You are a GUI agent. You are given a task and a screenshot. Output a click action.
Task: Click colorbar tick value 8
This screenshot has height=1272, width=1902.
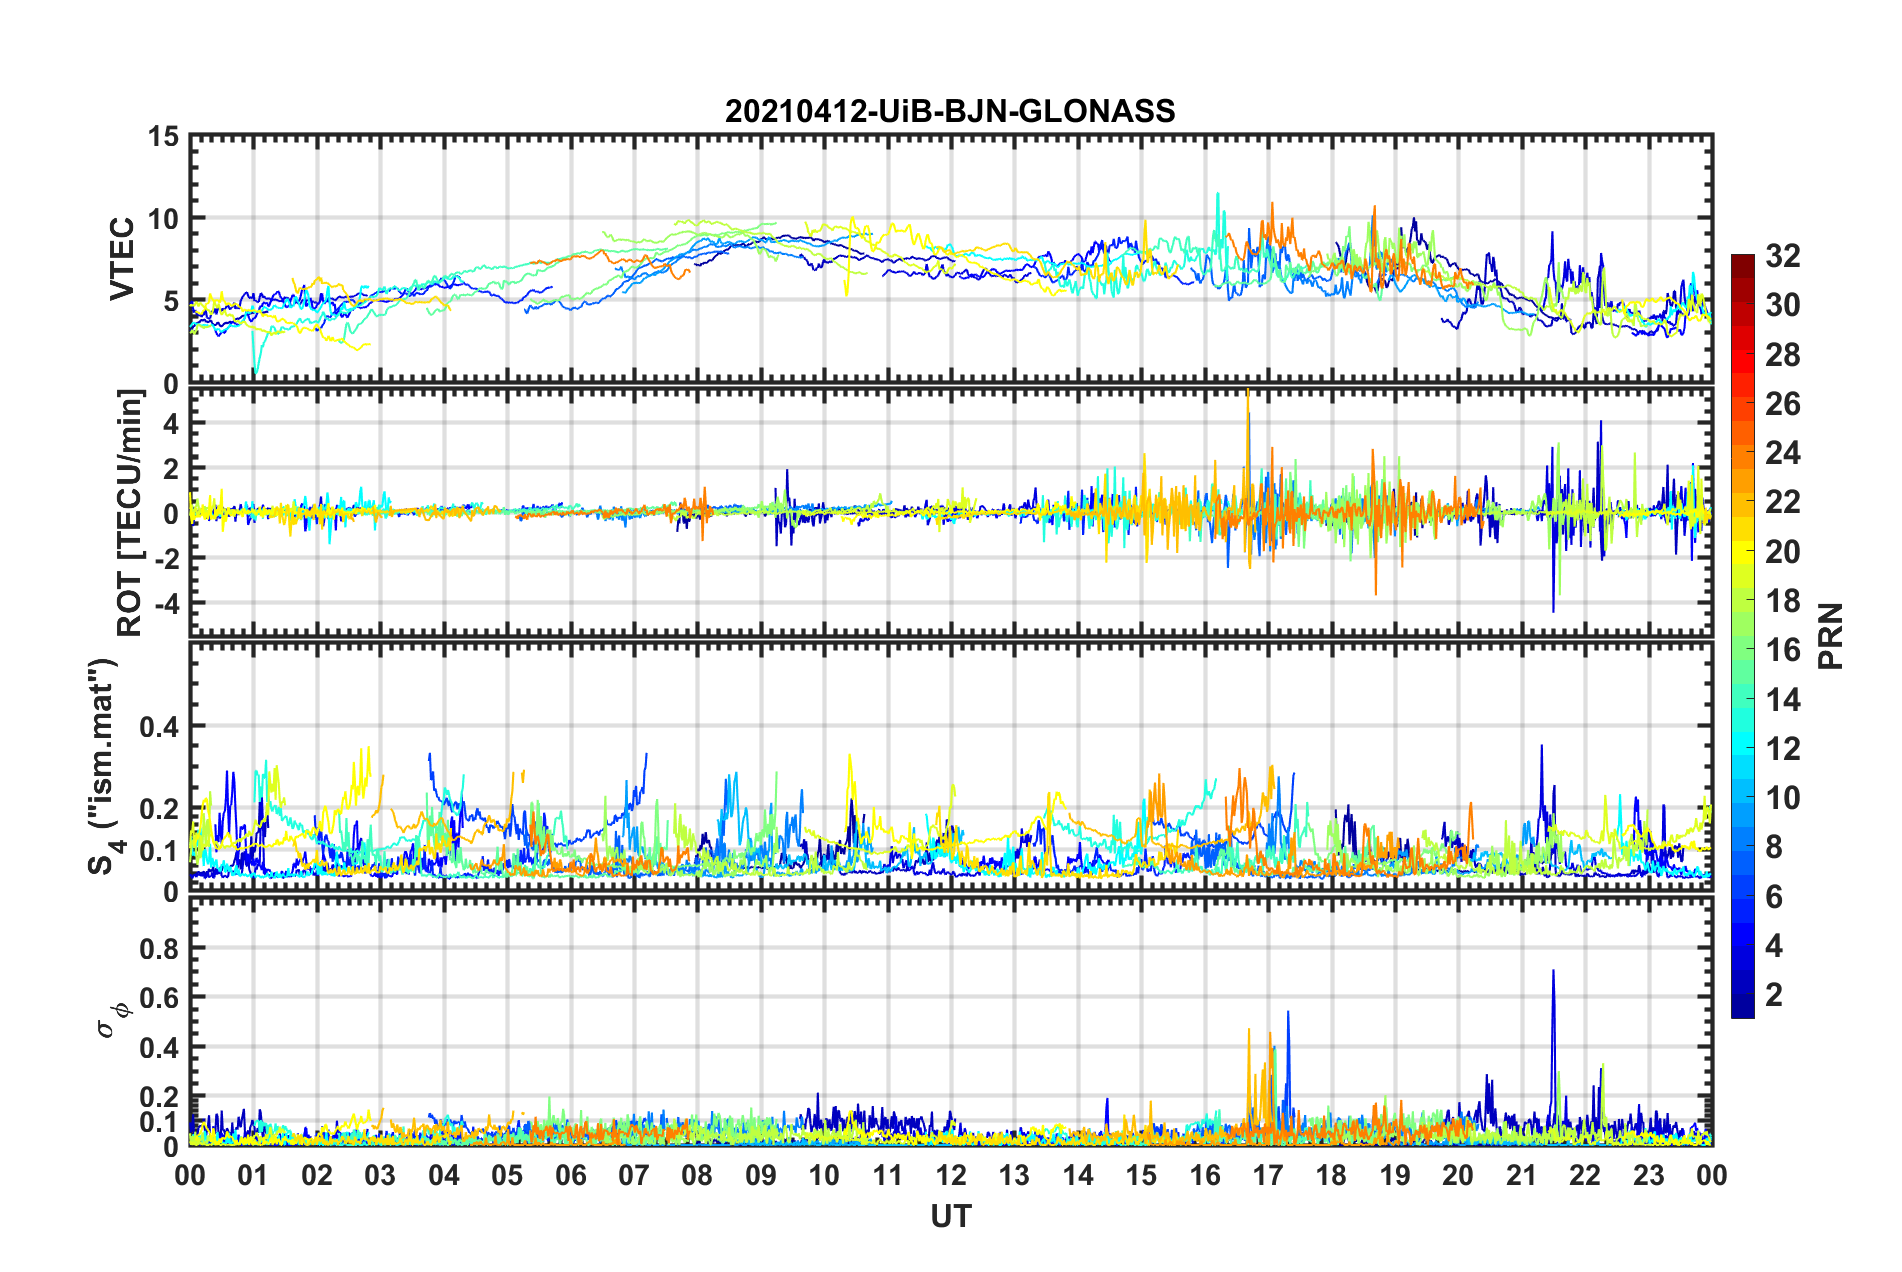click(1774, 847)
